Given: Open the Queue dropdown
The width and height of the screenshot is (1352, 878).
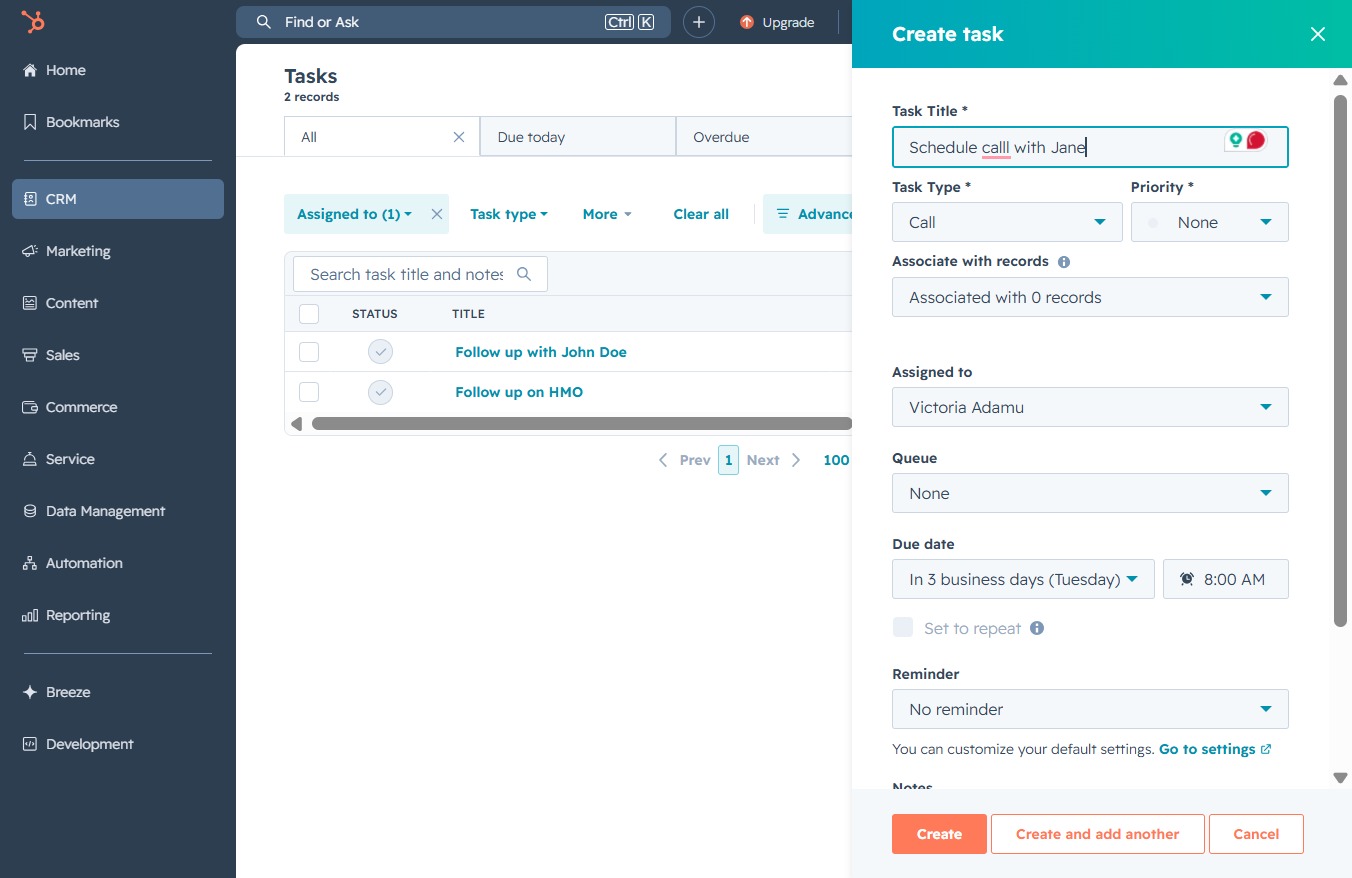Looking at the screenshot, I should tap(1090, 493).
